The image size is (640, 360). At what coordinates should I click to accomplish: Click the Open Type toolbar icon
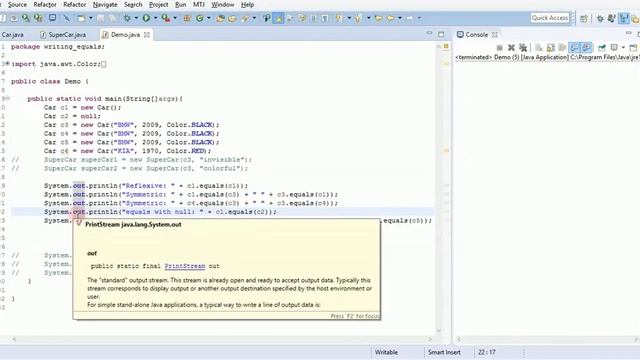click(220, 18)
